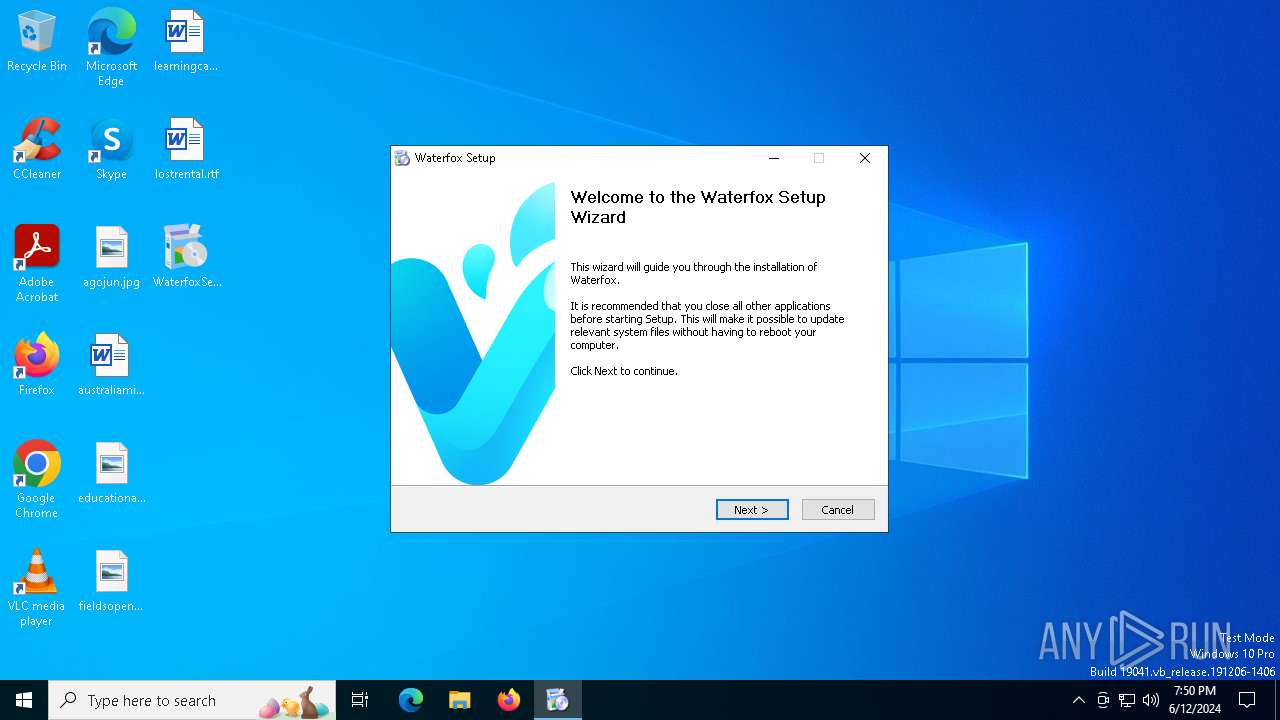Minimize the Waterfox Setup dialog
Viewport: 1280px width, 720px height.
[774, 158]
